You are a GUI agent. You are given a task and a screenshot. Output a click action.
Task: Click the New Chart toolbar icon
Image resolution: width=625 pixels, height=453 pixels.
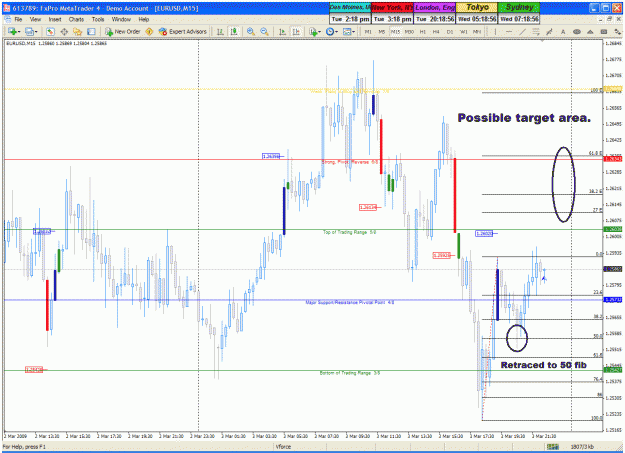tap(12, 32)
